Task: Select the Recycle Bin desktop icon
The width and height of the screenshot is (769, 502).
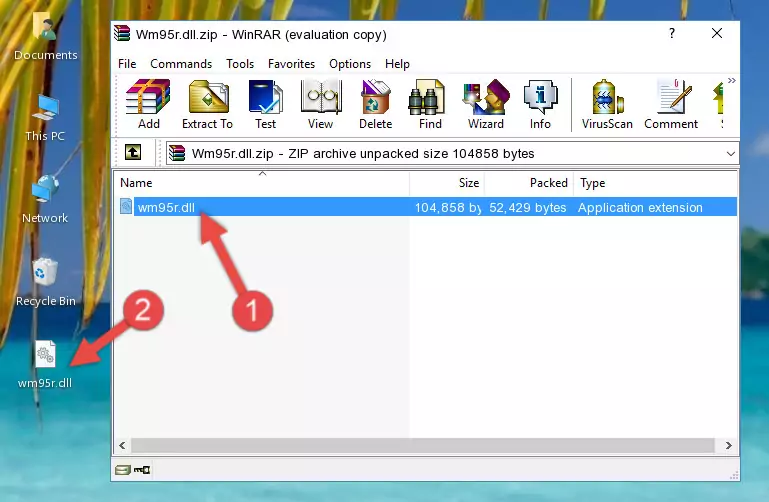Action: [x=46, y=283]
